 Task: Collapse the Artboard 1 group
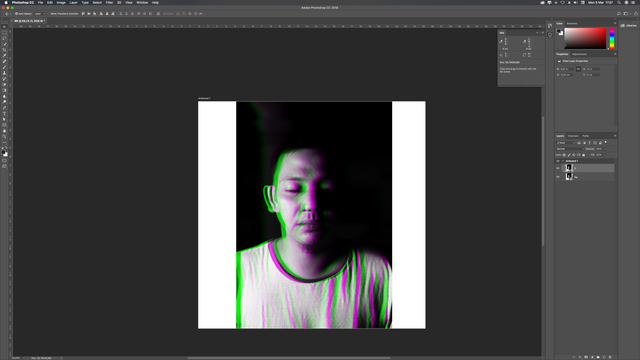(x=562, y=161)
